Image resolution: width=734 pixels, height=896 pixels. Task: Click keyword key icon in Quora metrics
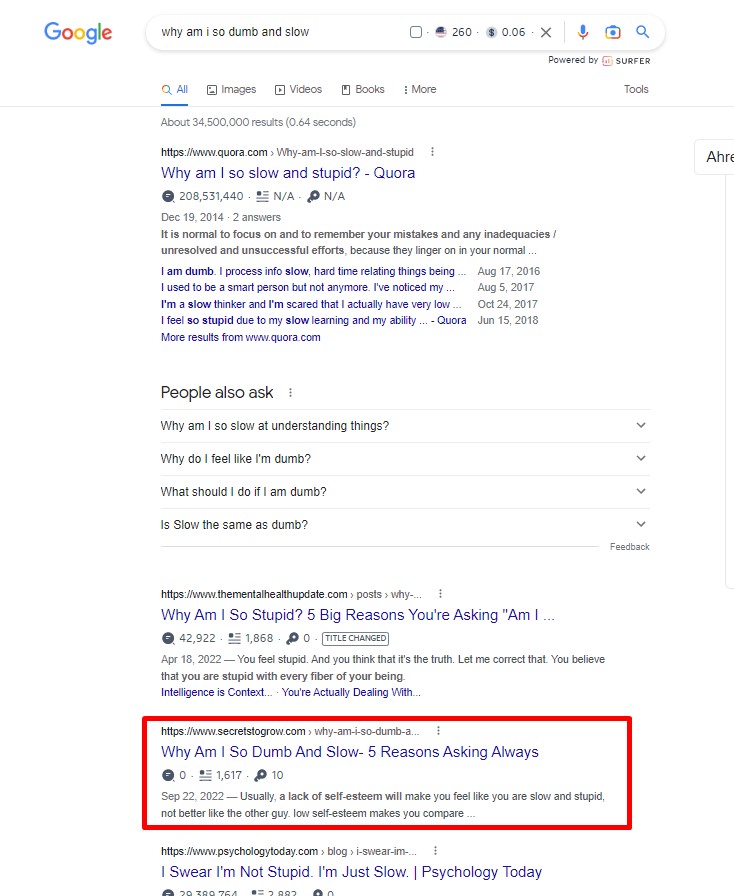pyautogui.click(x=313, y=197)
